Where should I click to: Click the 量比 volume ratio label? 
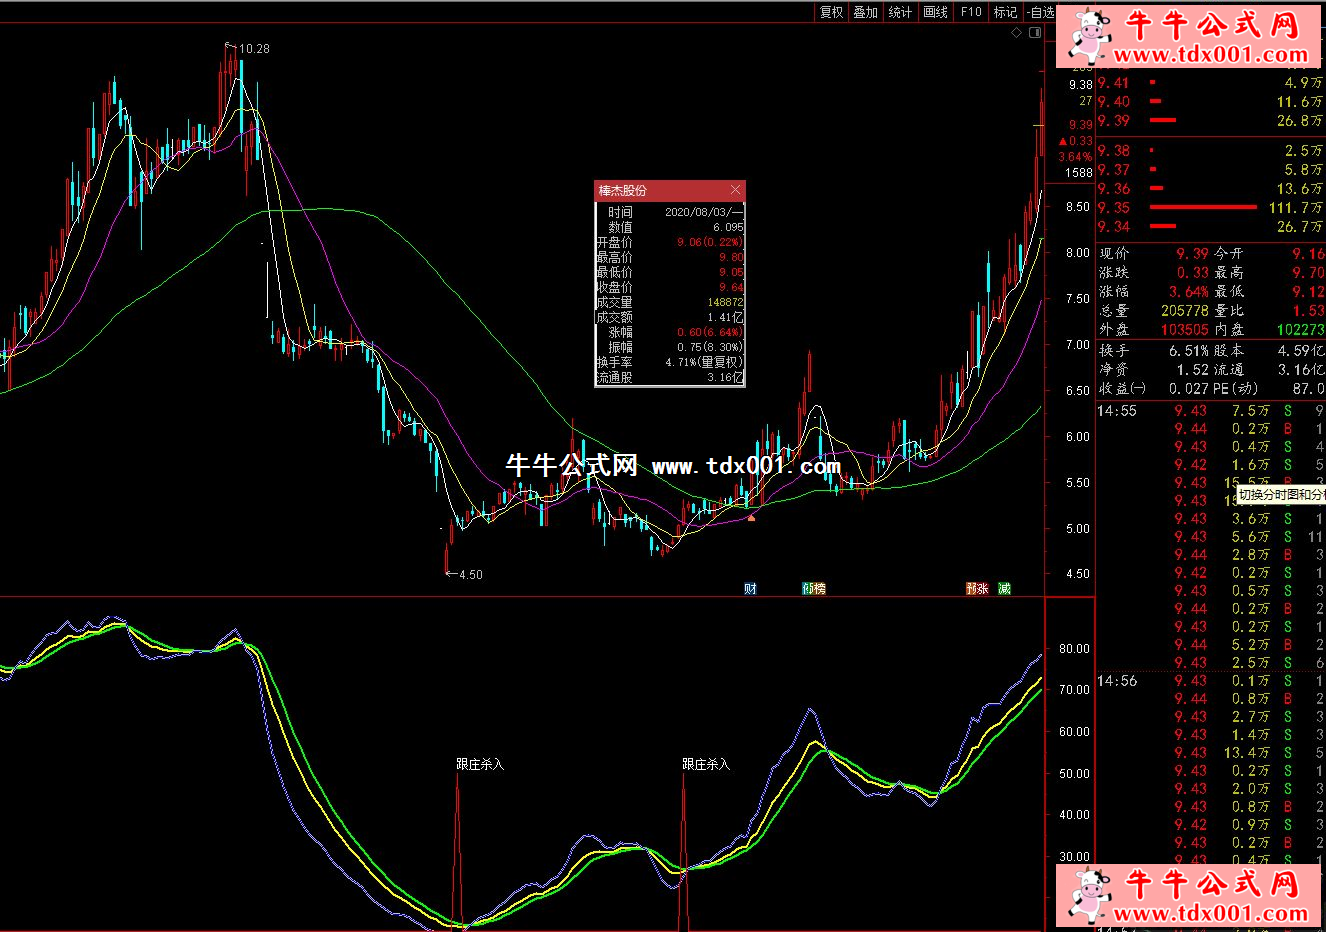pos(1229,311)
